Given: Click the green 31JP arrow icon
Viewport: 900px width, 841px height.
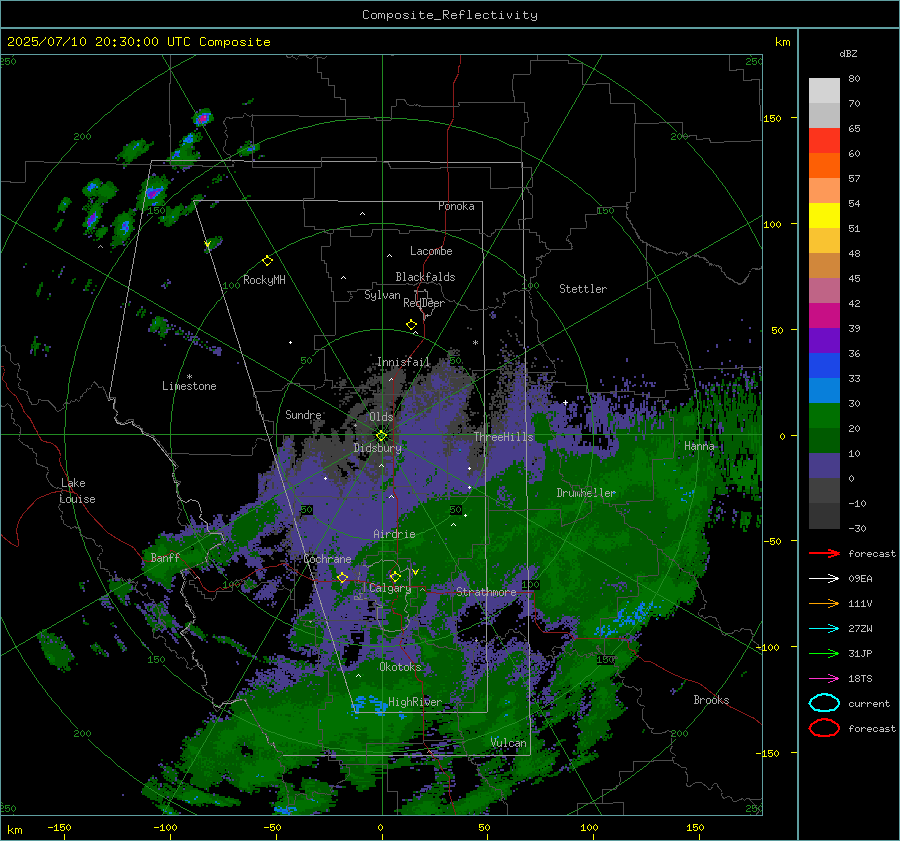Looking at the screenshot, I should coord(824,653).
